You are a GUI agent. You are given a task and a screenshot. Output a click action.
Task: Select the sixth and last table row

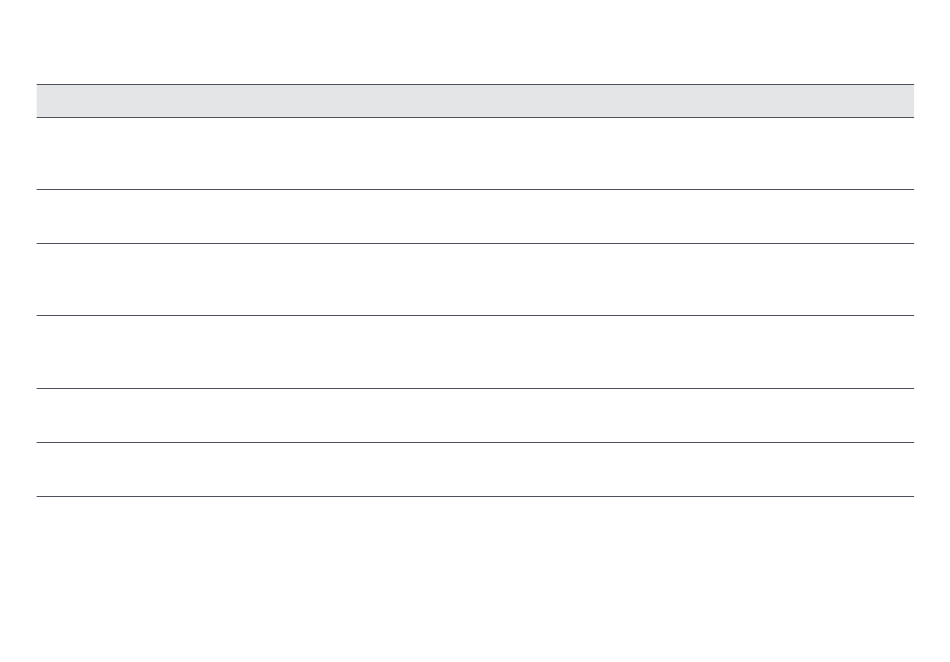[x=475, y=469]
